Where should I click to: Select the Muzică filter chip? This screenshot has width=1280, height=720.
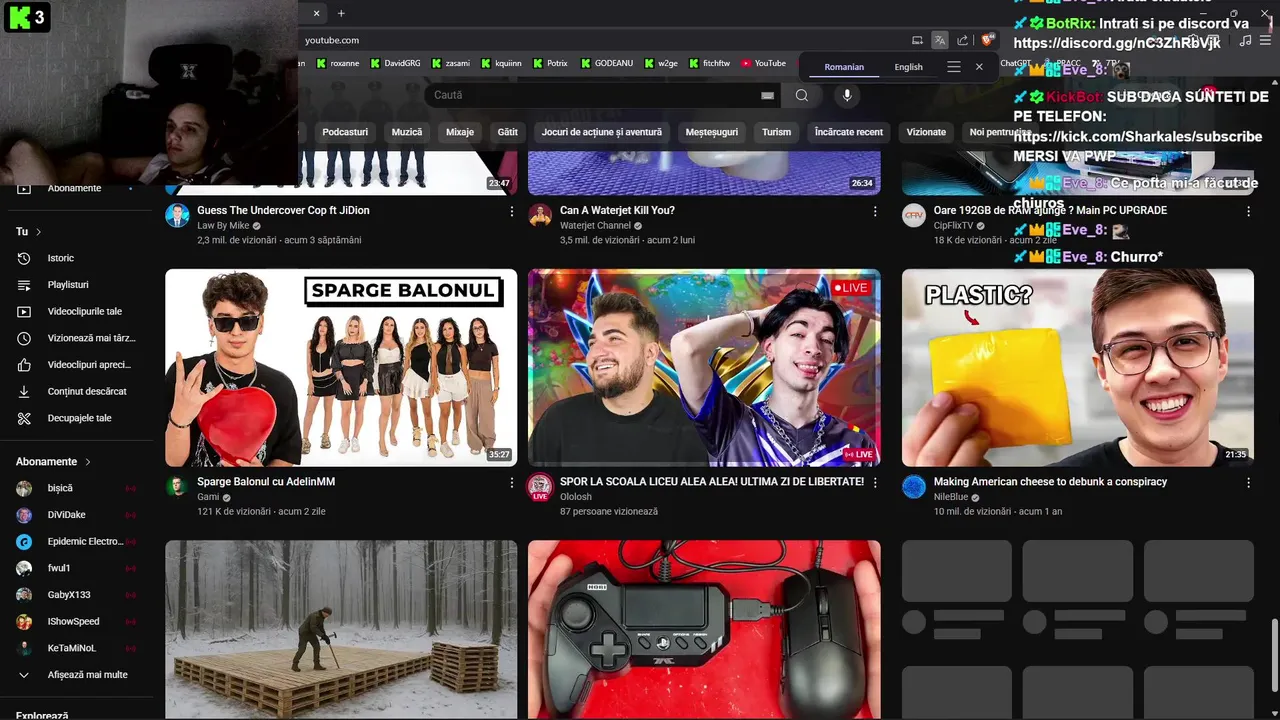407,132
